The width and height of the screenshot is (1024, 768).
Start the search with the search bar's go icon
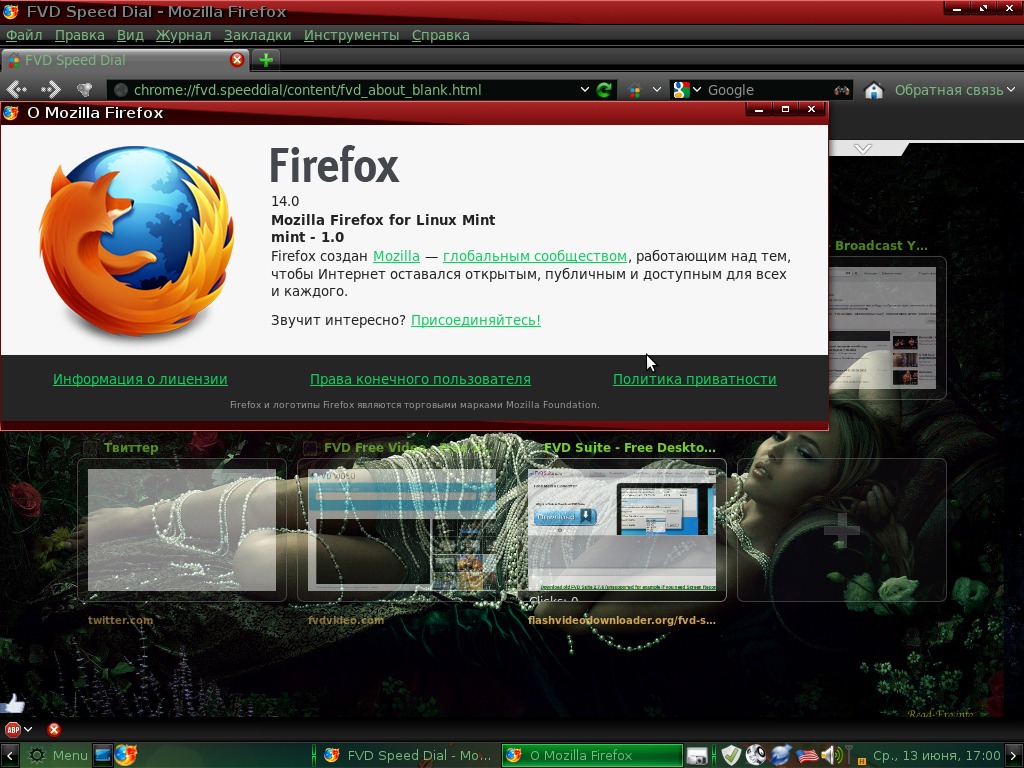842,90
